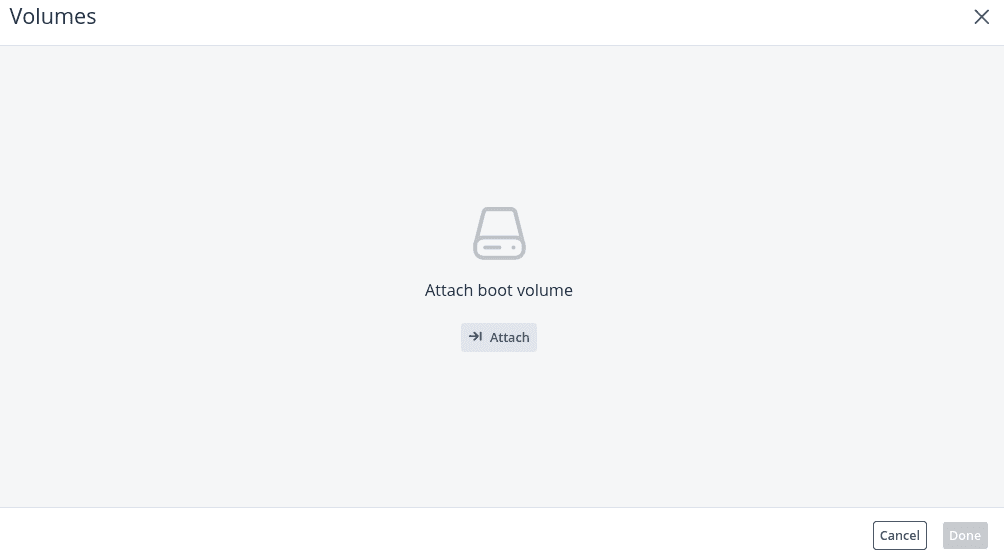Attach a boot volume via the arrow icon
The height and width of the screenshot is (555, 1004).
(475, 337)
